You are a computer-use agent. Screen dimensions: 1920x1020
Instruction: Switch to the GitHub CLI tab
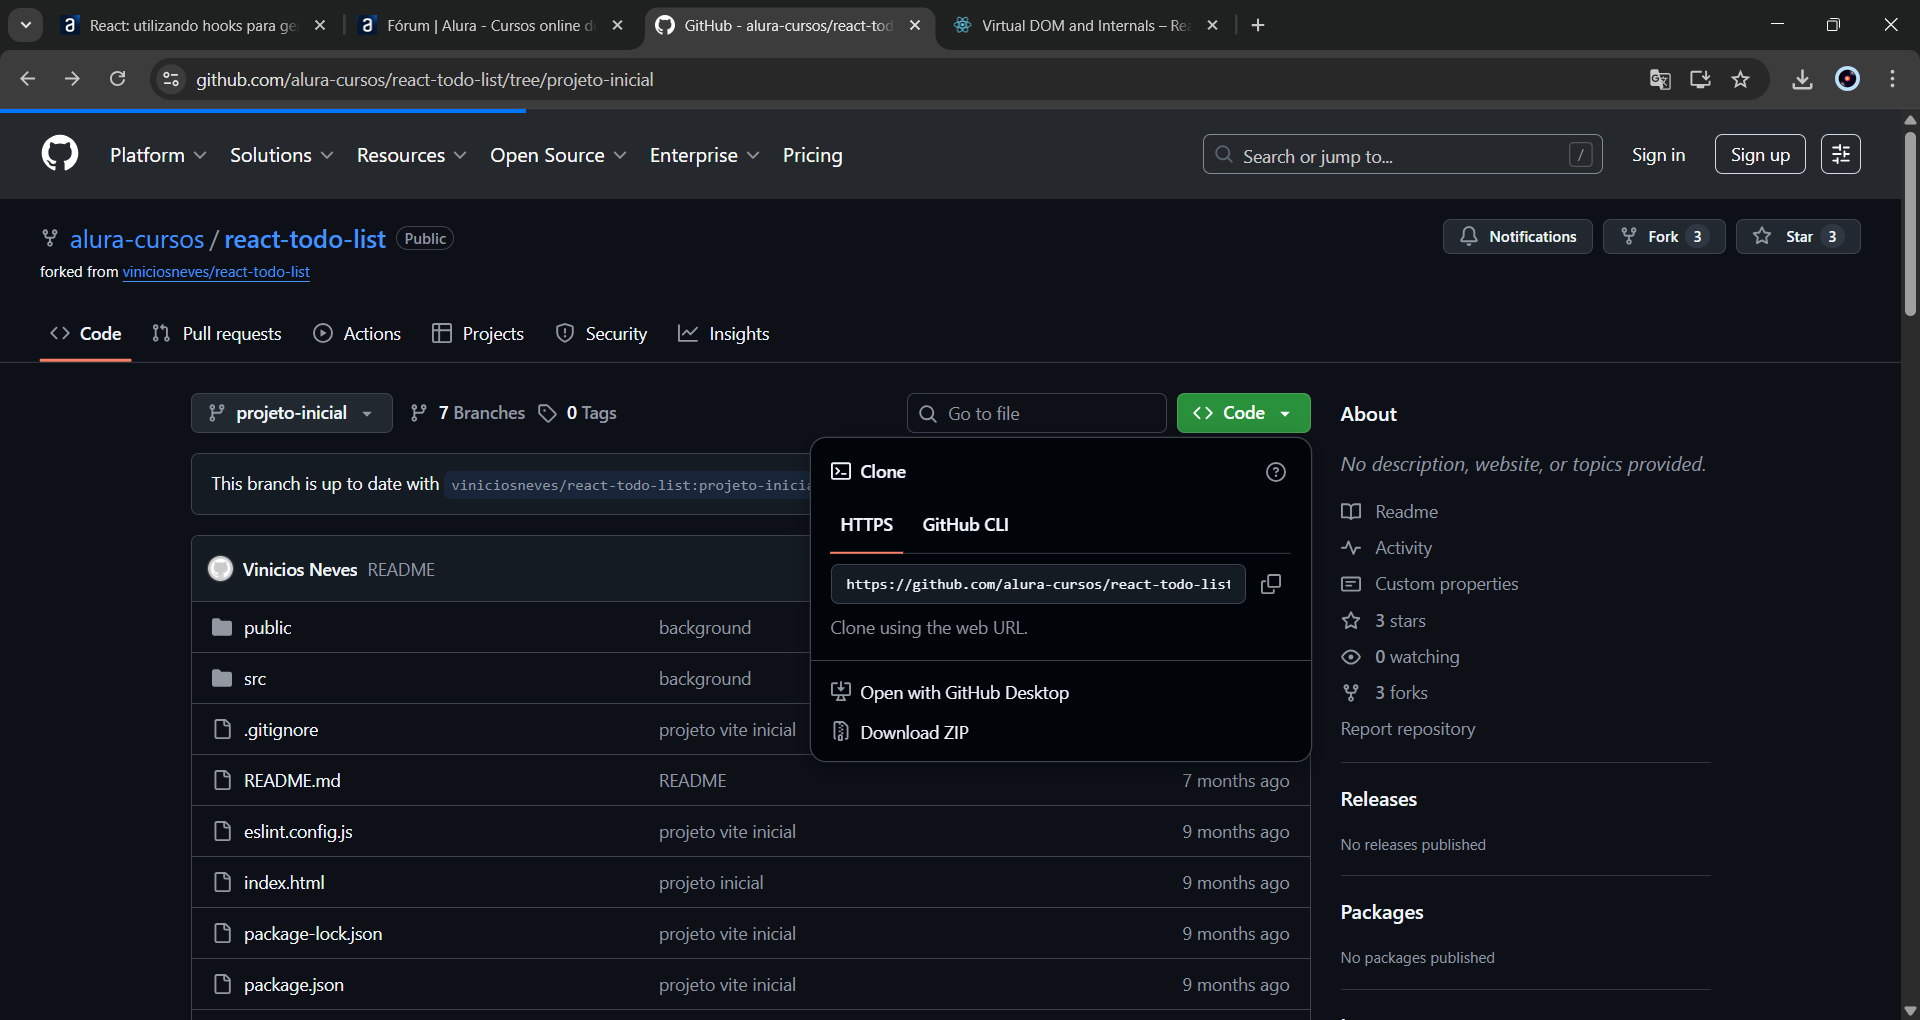click(965, 525)
